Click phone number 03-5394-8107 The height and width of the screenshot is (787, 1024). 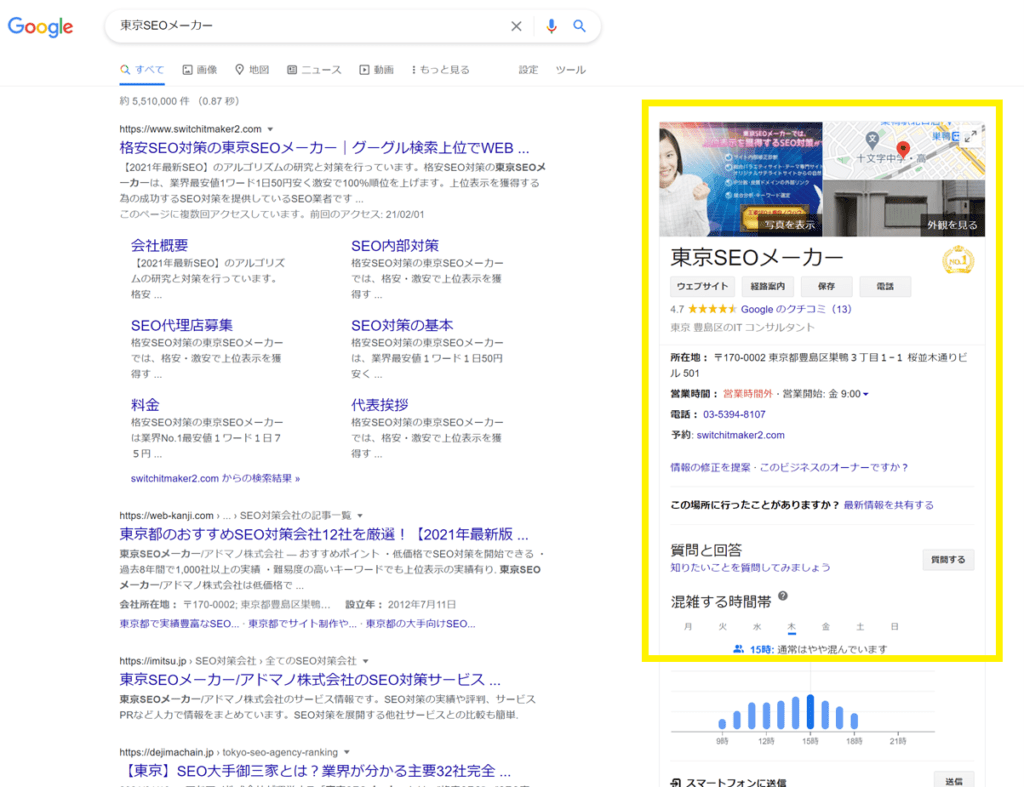[x=734, y=414]
